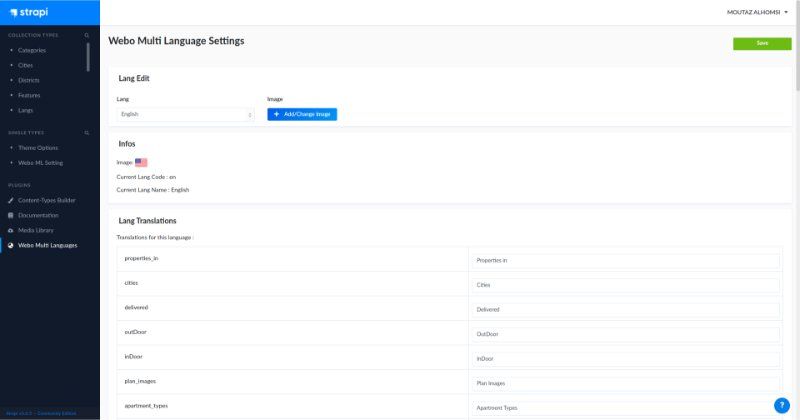Viewport: 800px width, 420px height.
Task: Search single types using magnifier icon
Action: pyautogui.click(x=87, y=133)
